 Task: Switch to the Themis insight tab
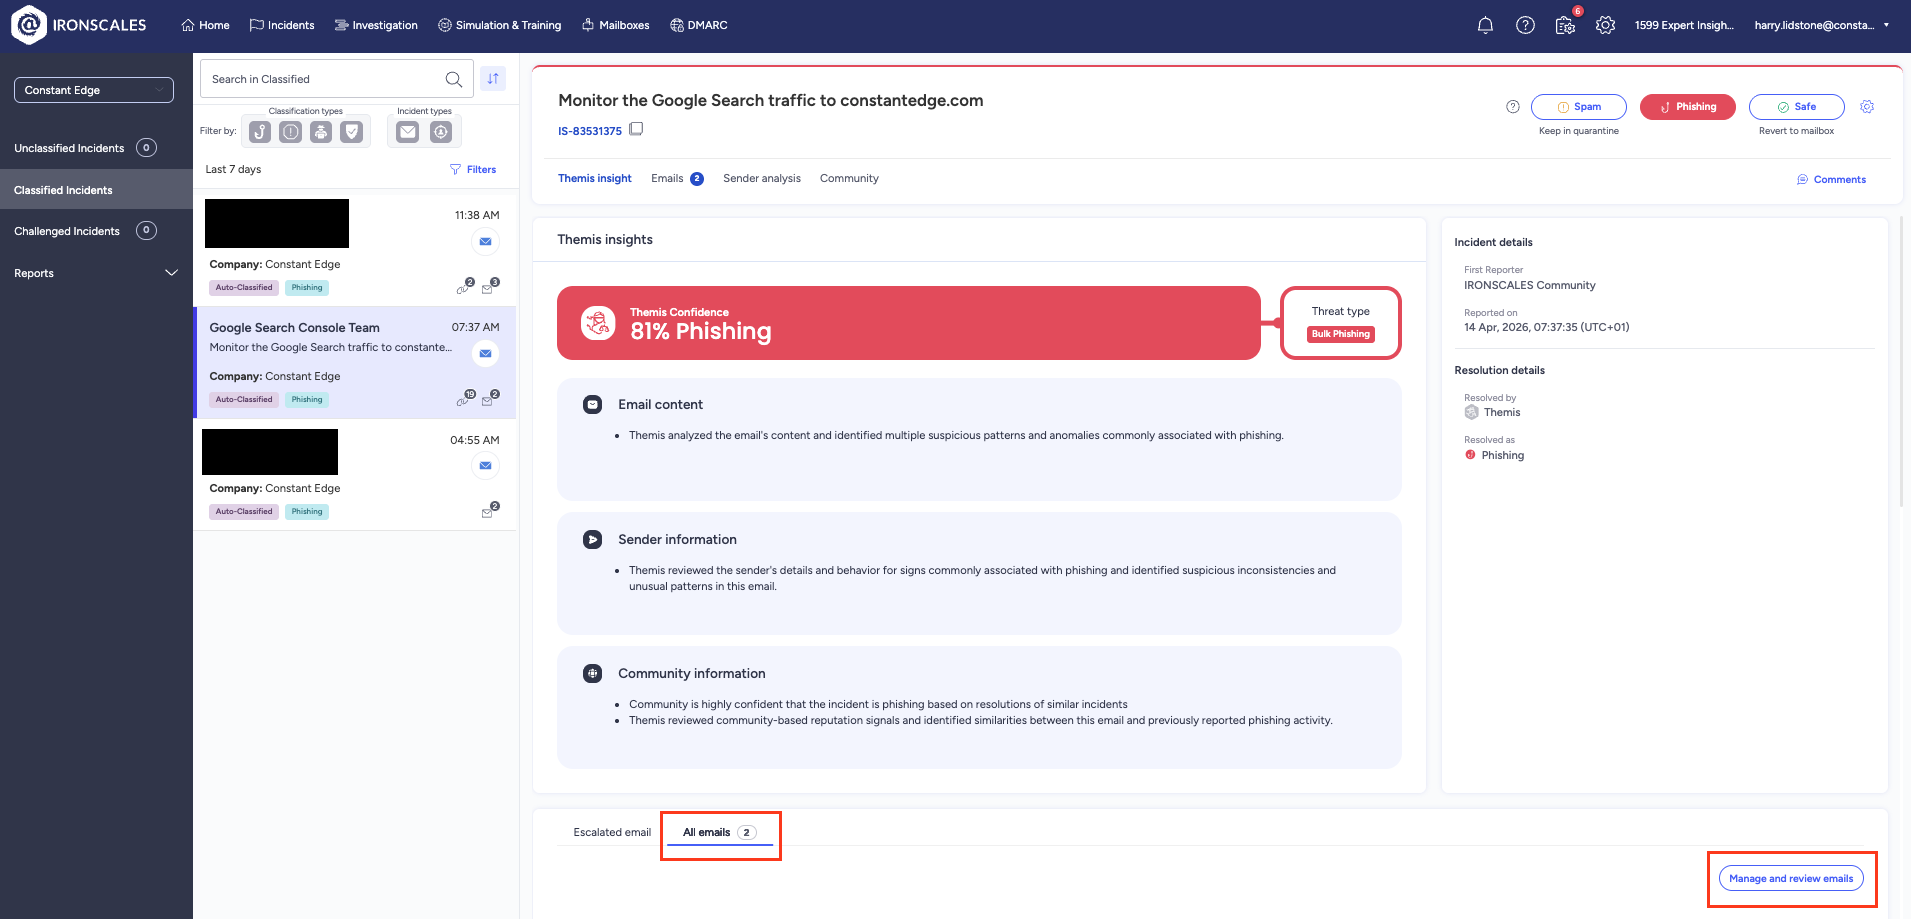595,179
